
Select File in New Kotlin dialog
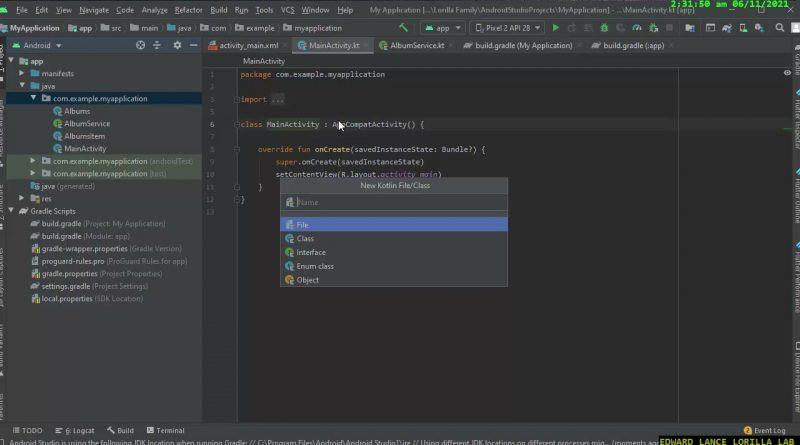394,225
